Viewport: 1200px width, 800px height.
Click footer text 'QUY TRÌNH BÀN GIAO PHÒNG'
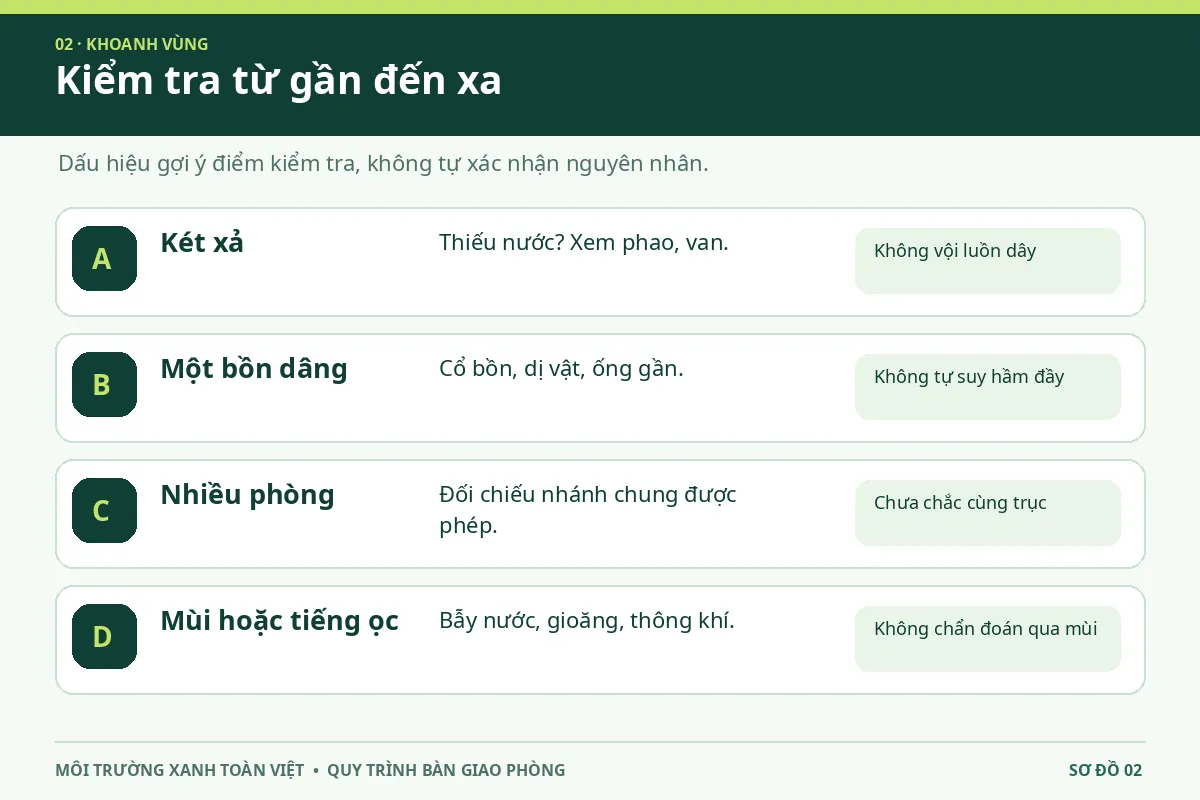coord(446,770)
